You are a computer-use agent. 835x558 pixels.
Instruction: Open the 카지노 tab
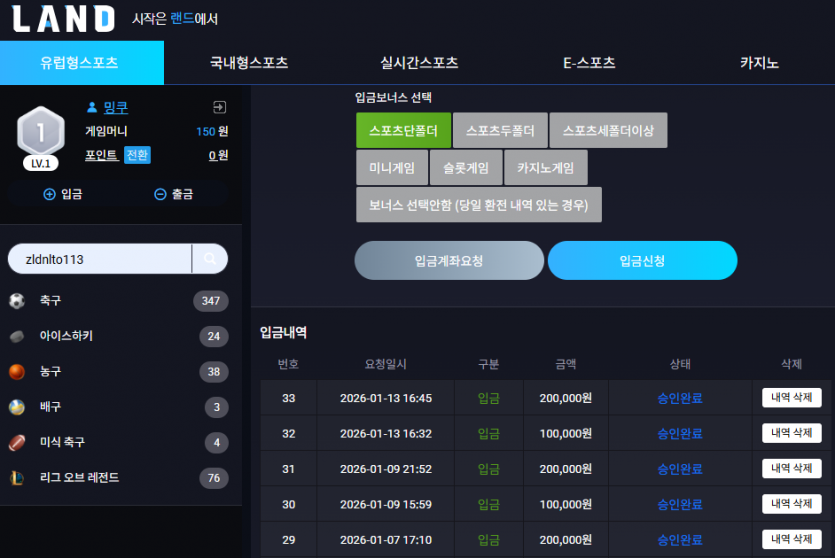[759, 63]
